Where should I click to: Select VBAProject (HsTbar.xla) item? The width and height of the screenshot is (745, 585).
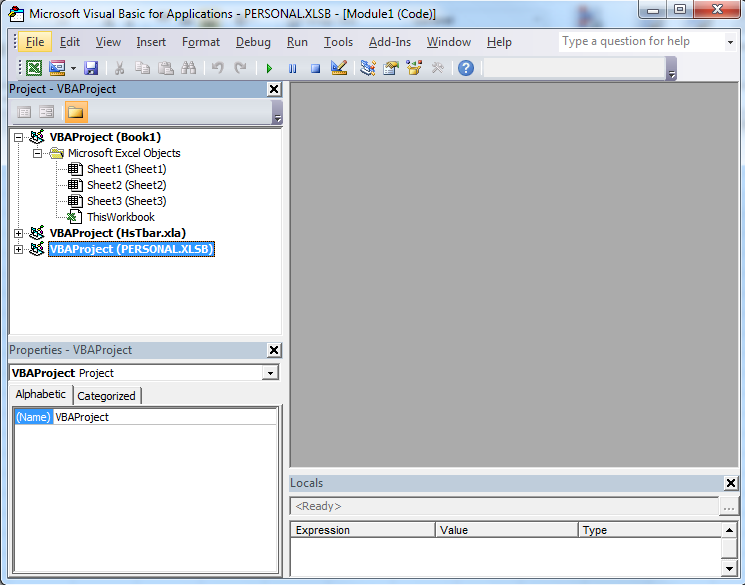(117, 233)
